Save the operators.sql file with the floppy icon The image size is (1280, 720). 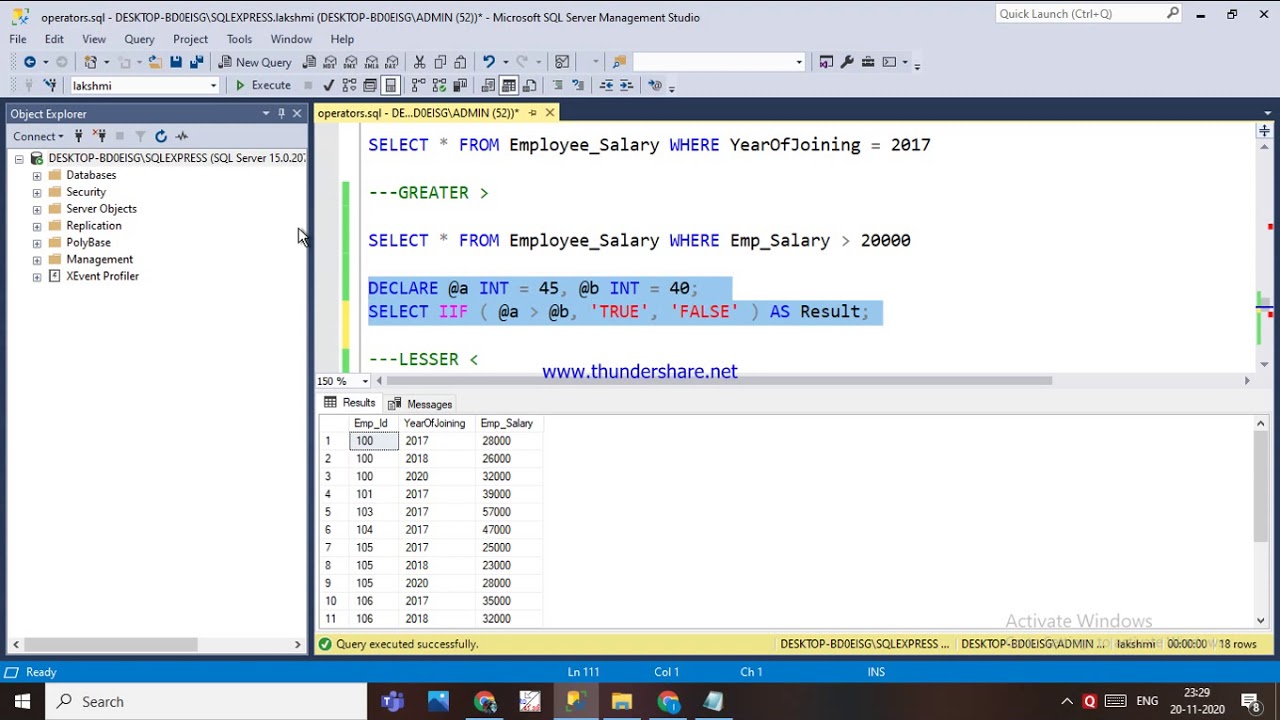click(x=176, y=62)
